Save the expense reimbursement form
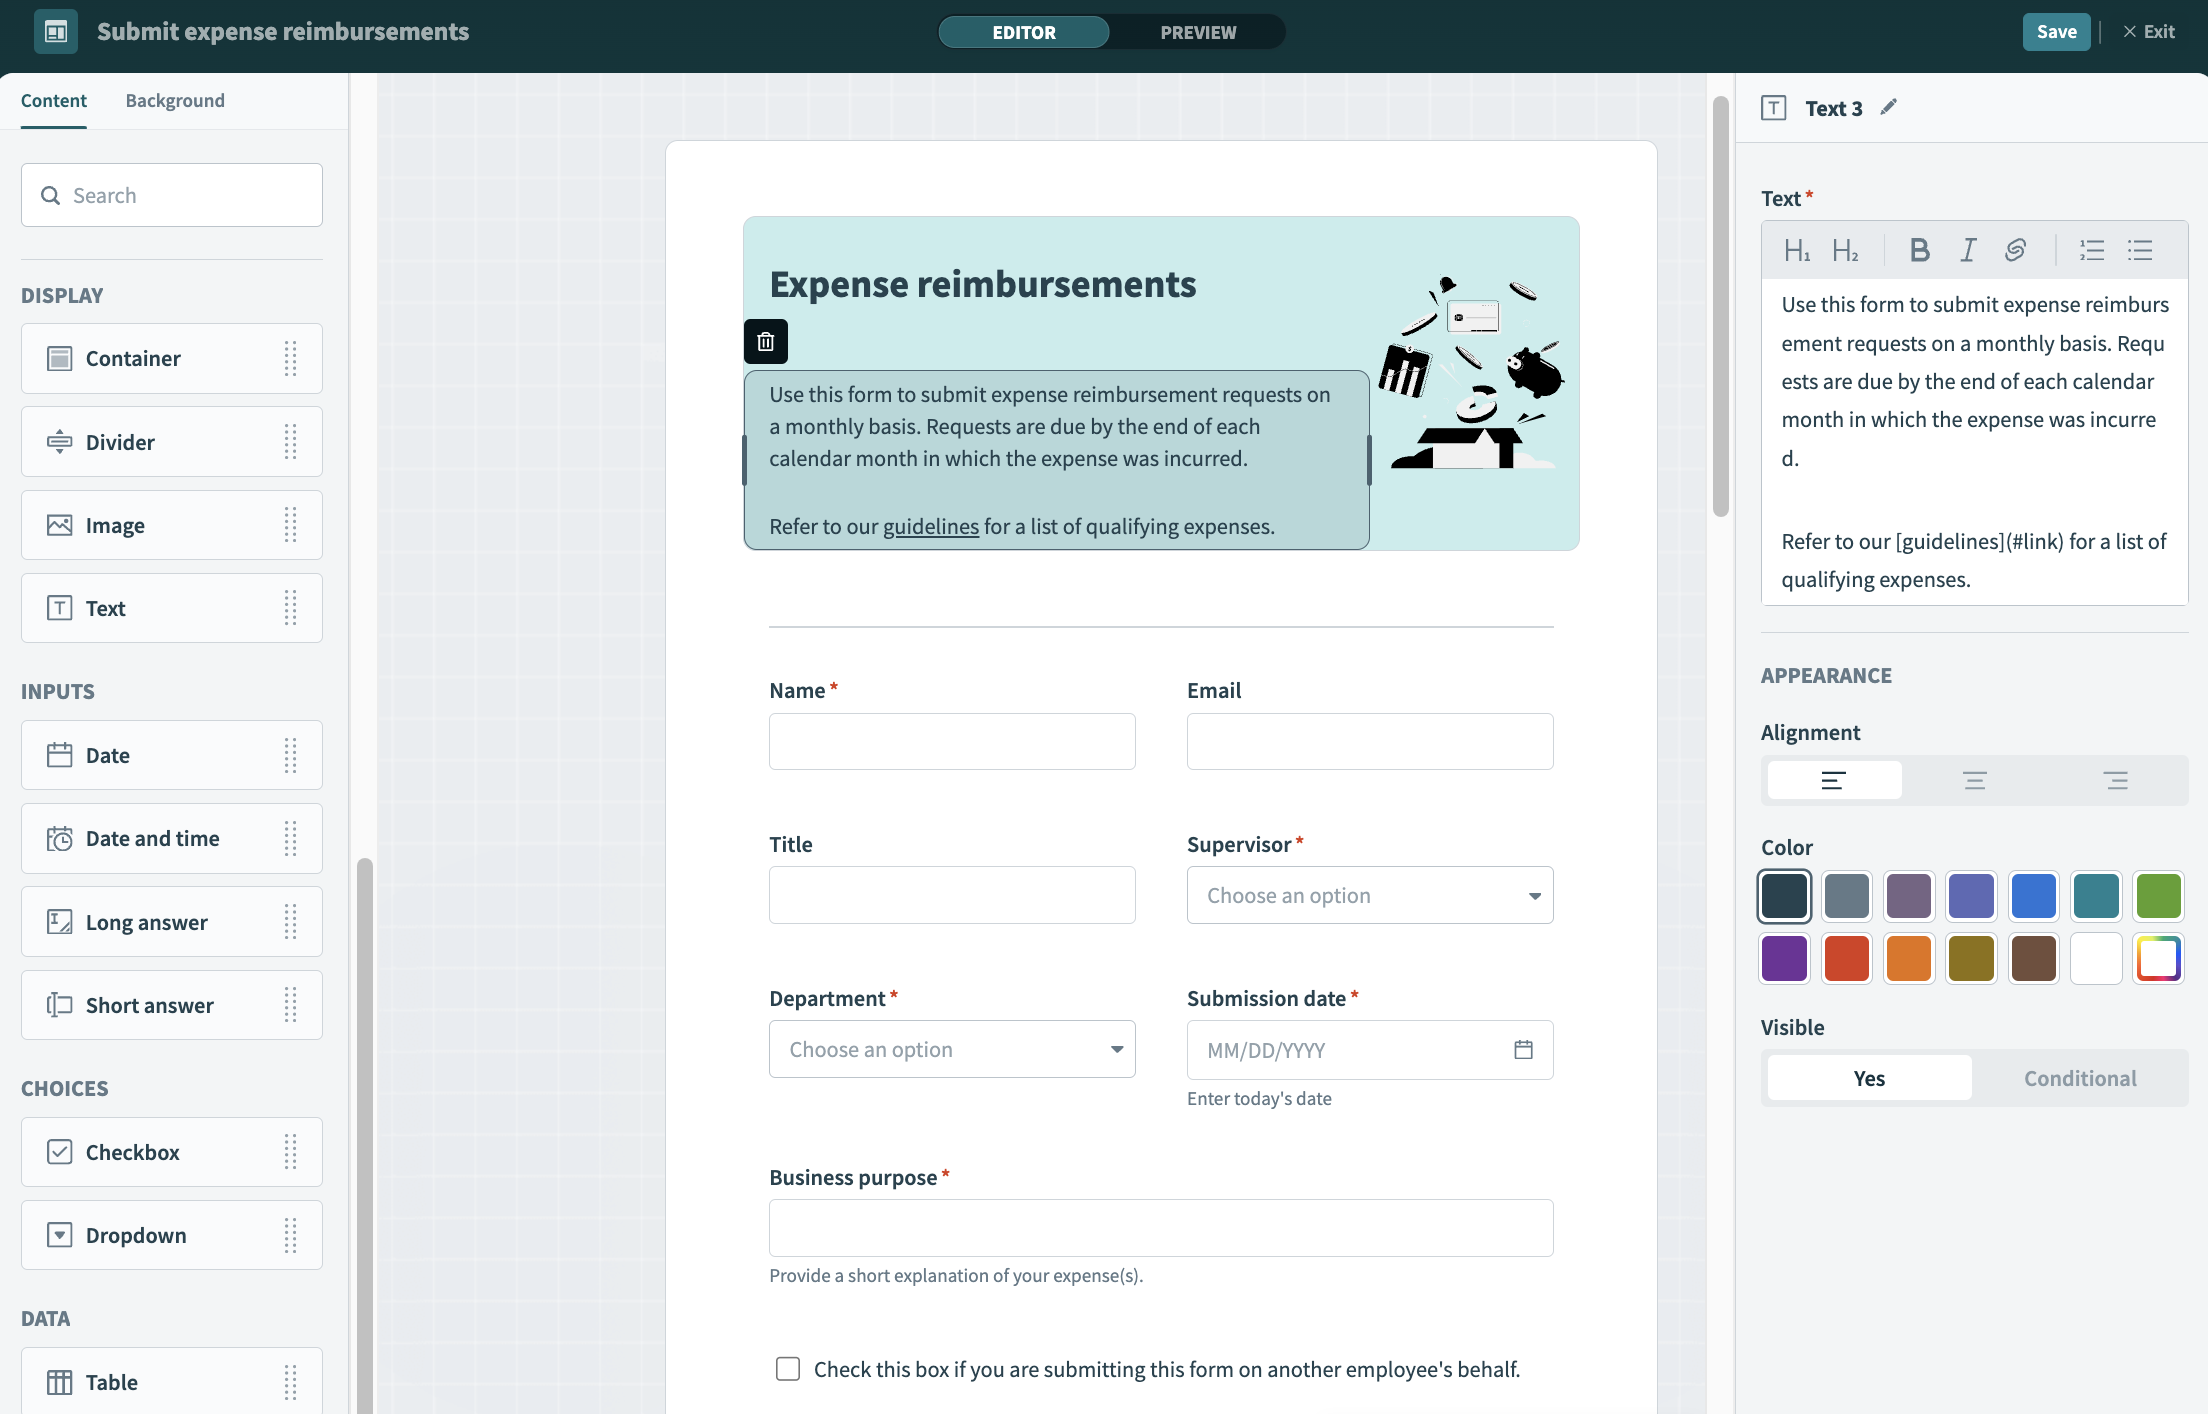This screenshot has width=2208, height=1414. coord(2056,31)
